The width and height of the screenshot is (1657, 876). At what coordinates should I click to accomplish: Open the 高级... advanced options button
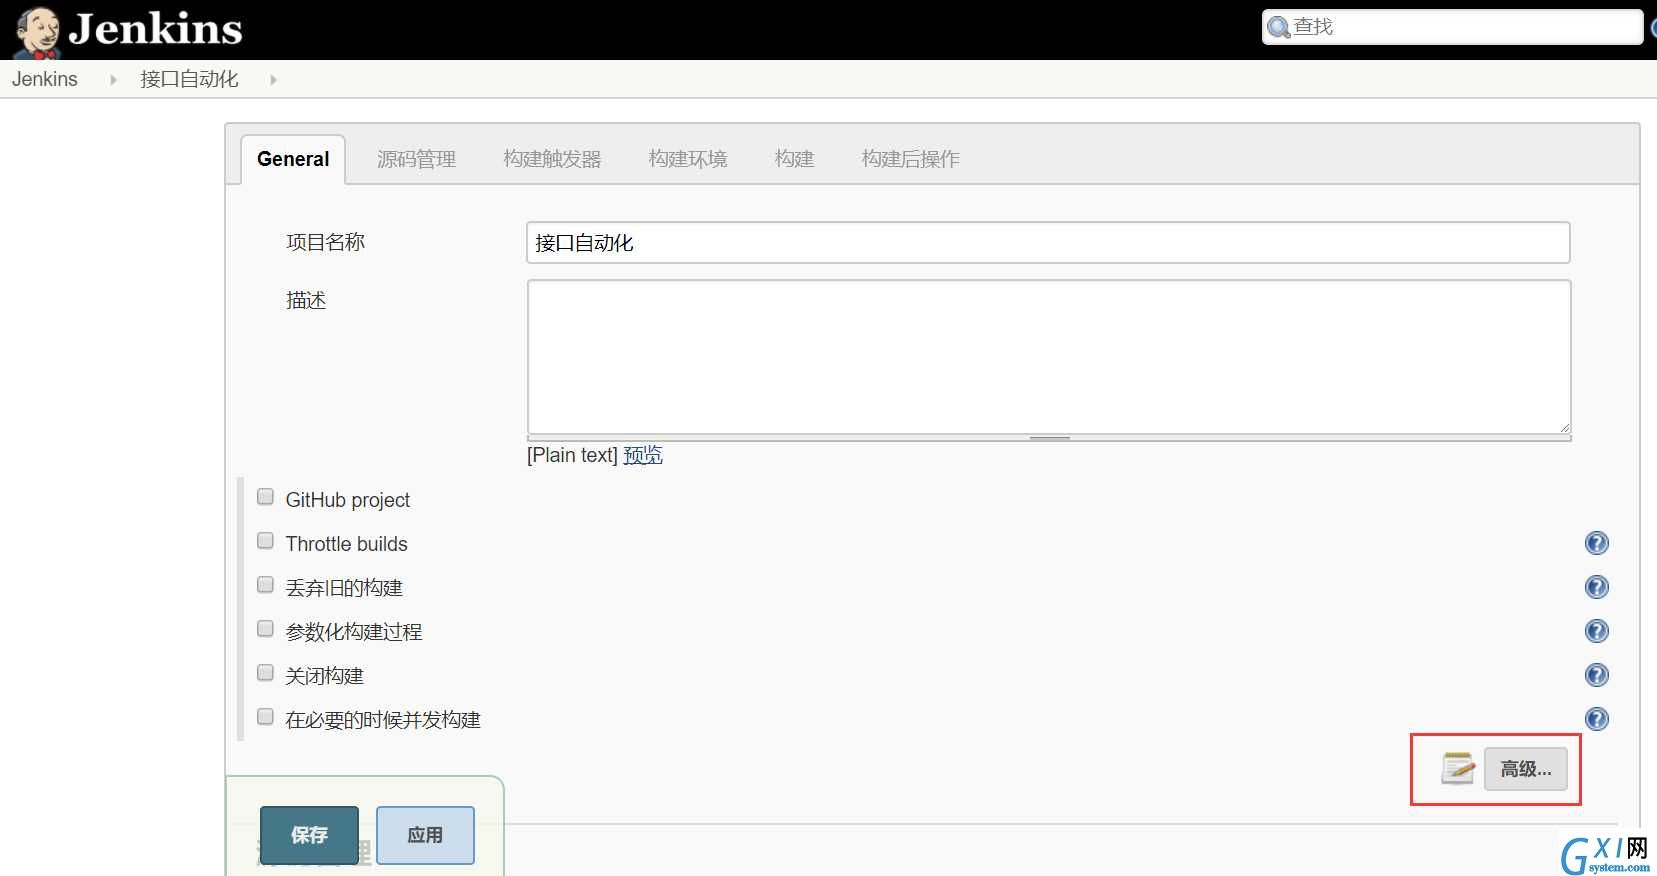(1526, 769)
